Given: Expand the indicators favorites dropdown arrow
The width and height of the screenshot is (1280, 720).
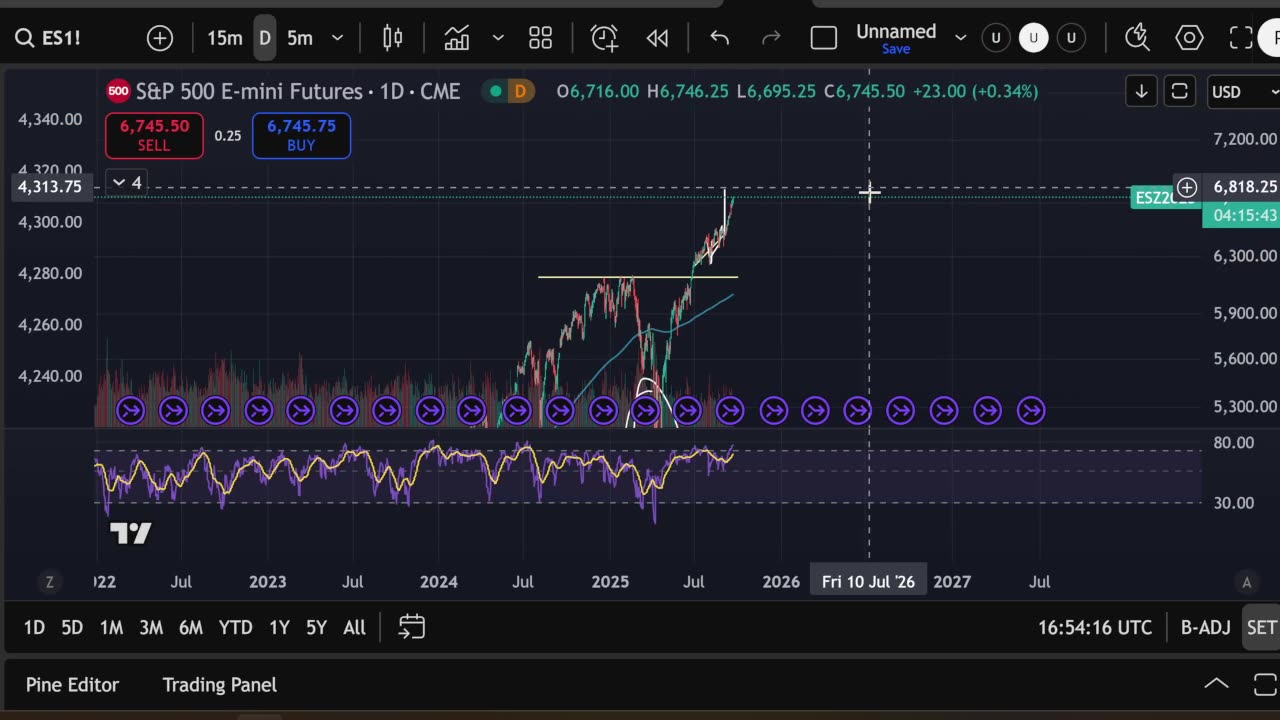Looking at the screenshot, I should 498,38.
